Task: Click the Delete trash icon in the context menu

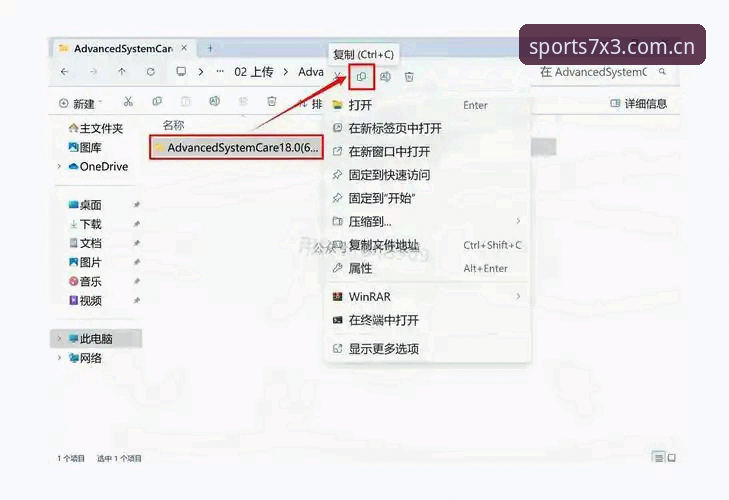Action: pyautogui.click(x=409, y=77)
